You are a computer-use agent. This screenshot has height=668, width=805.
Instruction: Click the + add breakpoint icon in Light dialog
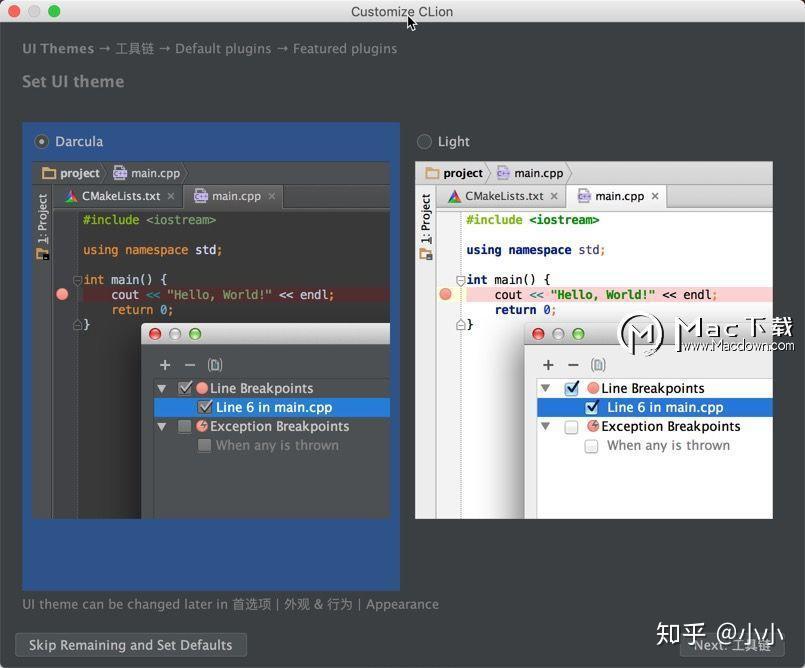coord(547,365)
